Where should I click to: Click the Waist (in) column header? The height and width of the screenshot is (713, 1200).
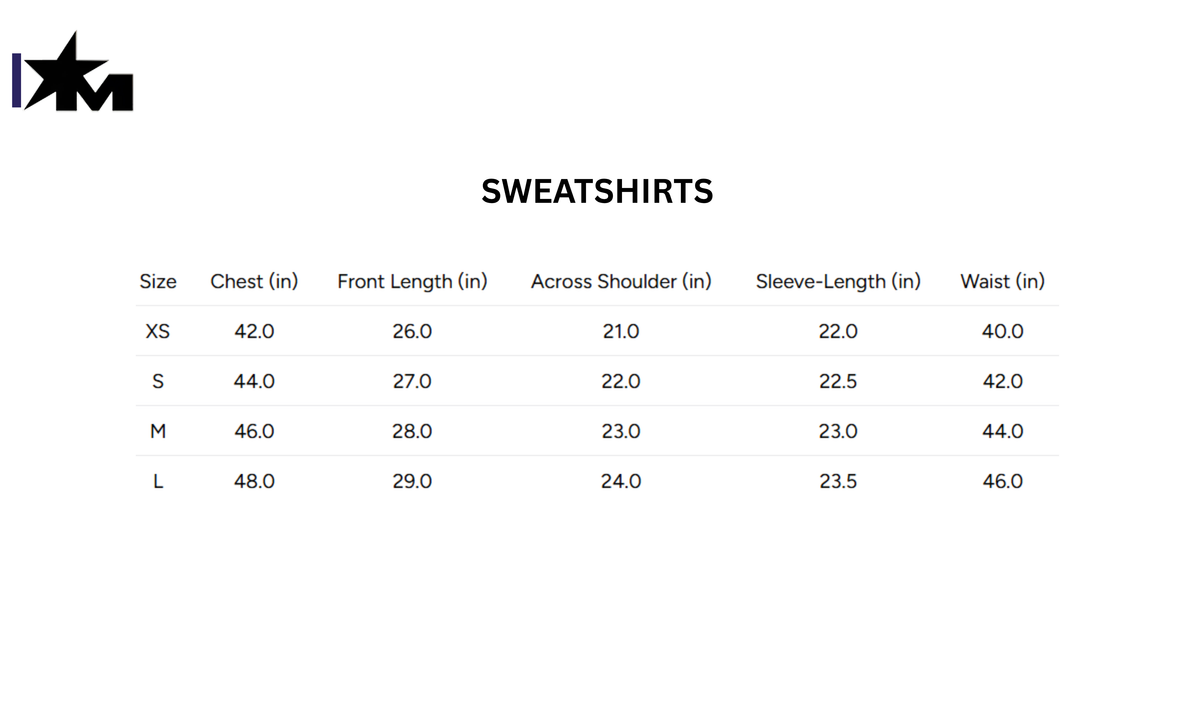(x=1002, y=282)
